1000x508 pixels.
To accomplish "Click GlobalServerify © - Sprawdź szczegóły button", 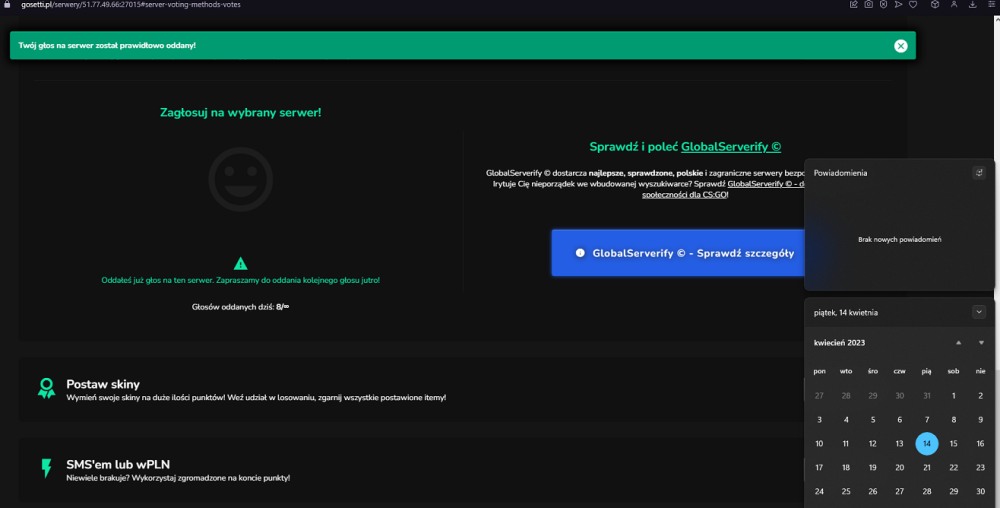I will [x=678, y=253].
